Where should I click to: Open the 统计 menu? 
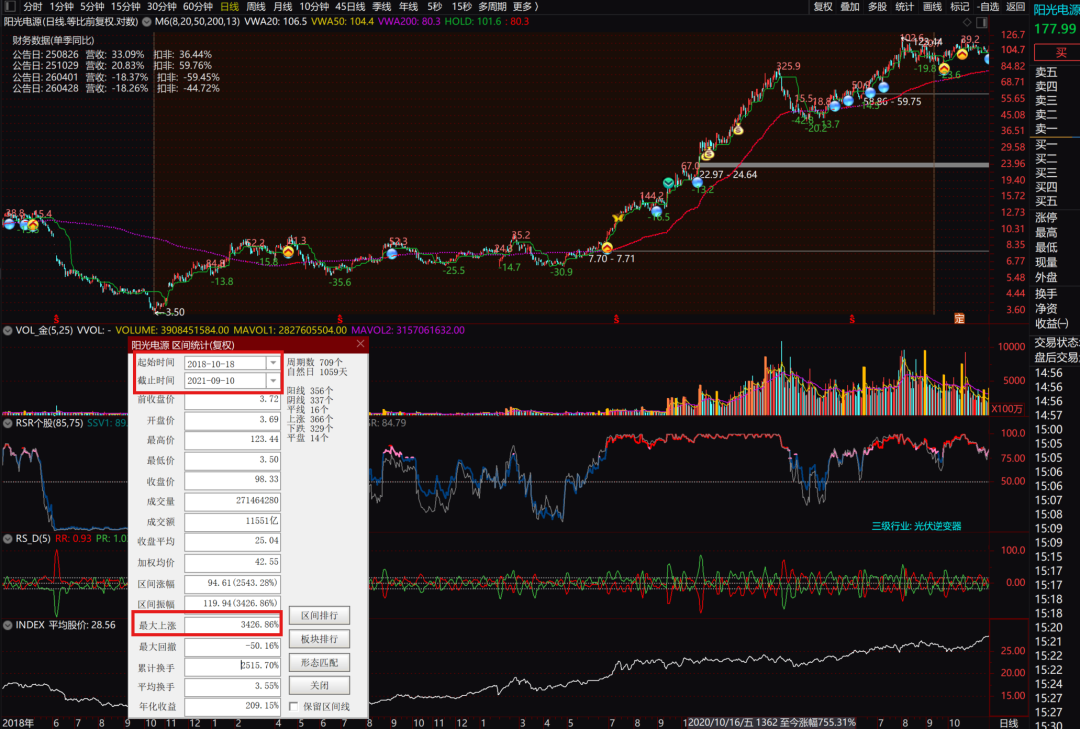point(904,6)
